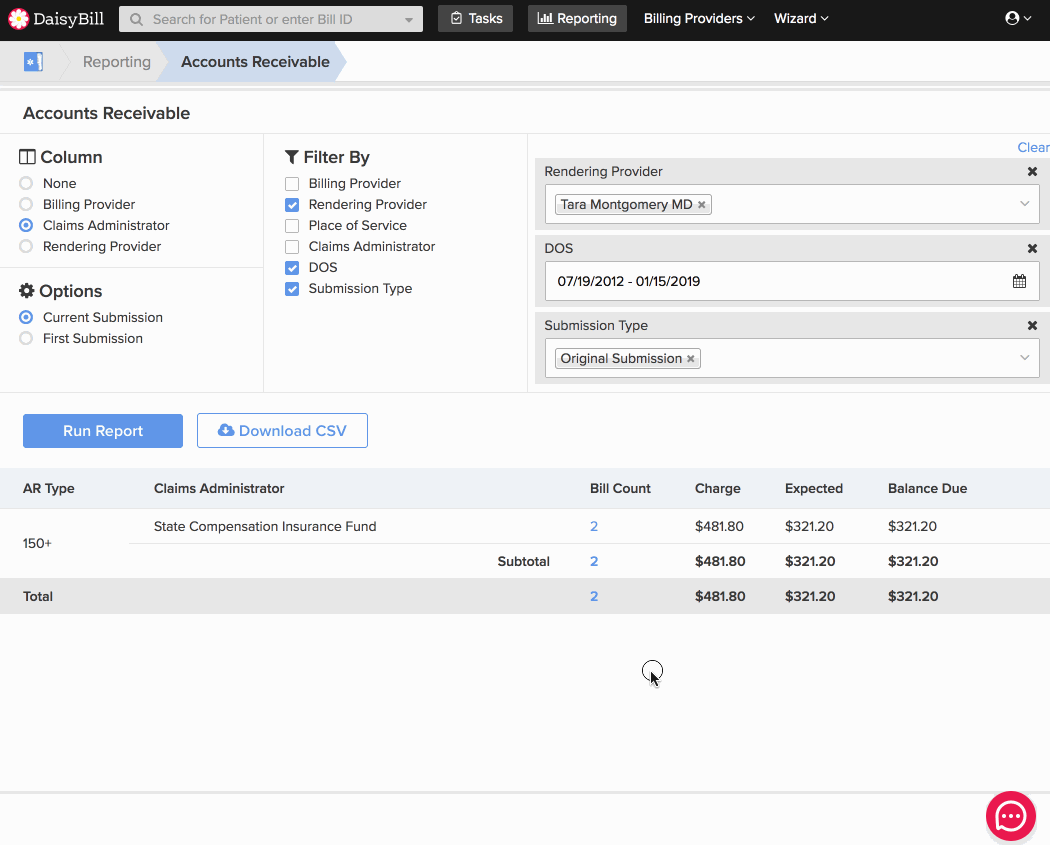1050x845 pixels.
Task: Remove the Original Submission tag
Action: tap(690, 359)
